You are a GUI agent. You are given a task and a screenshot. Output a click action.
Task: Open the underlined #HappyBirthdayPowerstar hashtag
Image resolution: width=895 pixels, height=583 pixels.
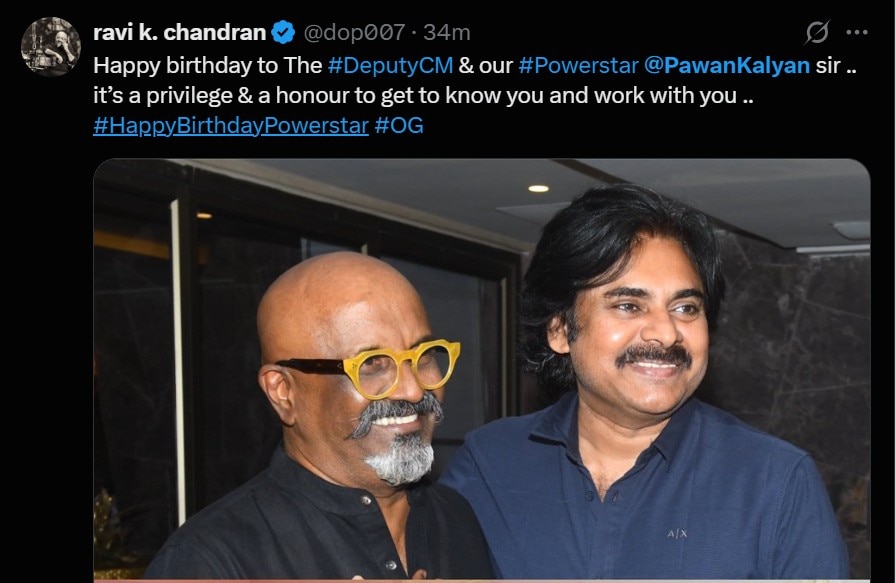[231, 125]
